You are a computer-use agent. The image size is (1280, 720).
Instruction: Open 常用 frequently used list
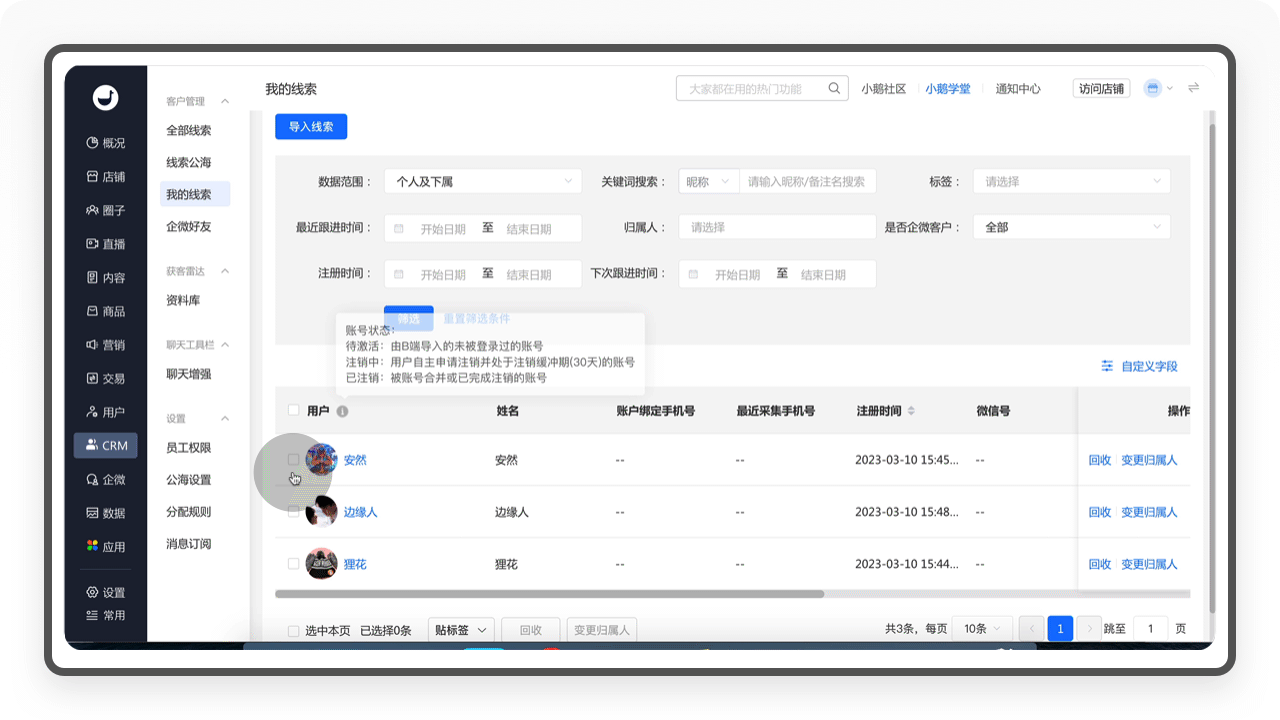pos(106,615)
